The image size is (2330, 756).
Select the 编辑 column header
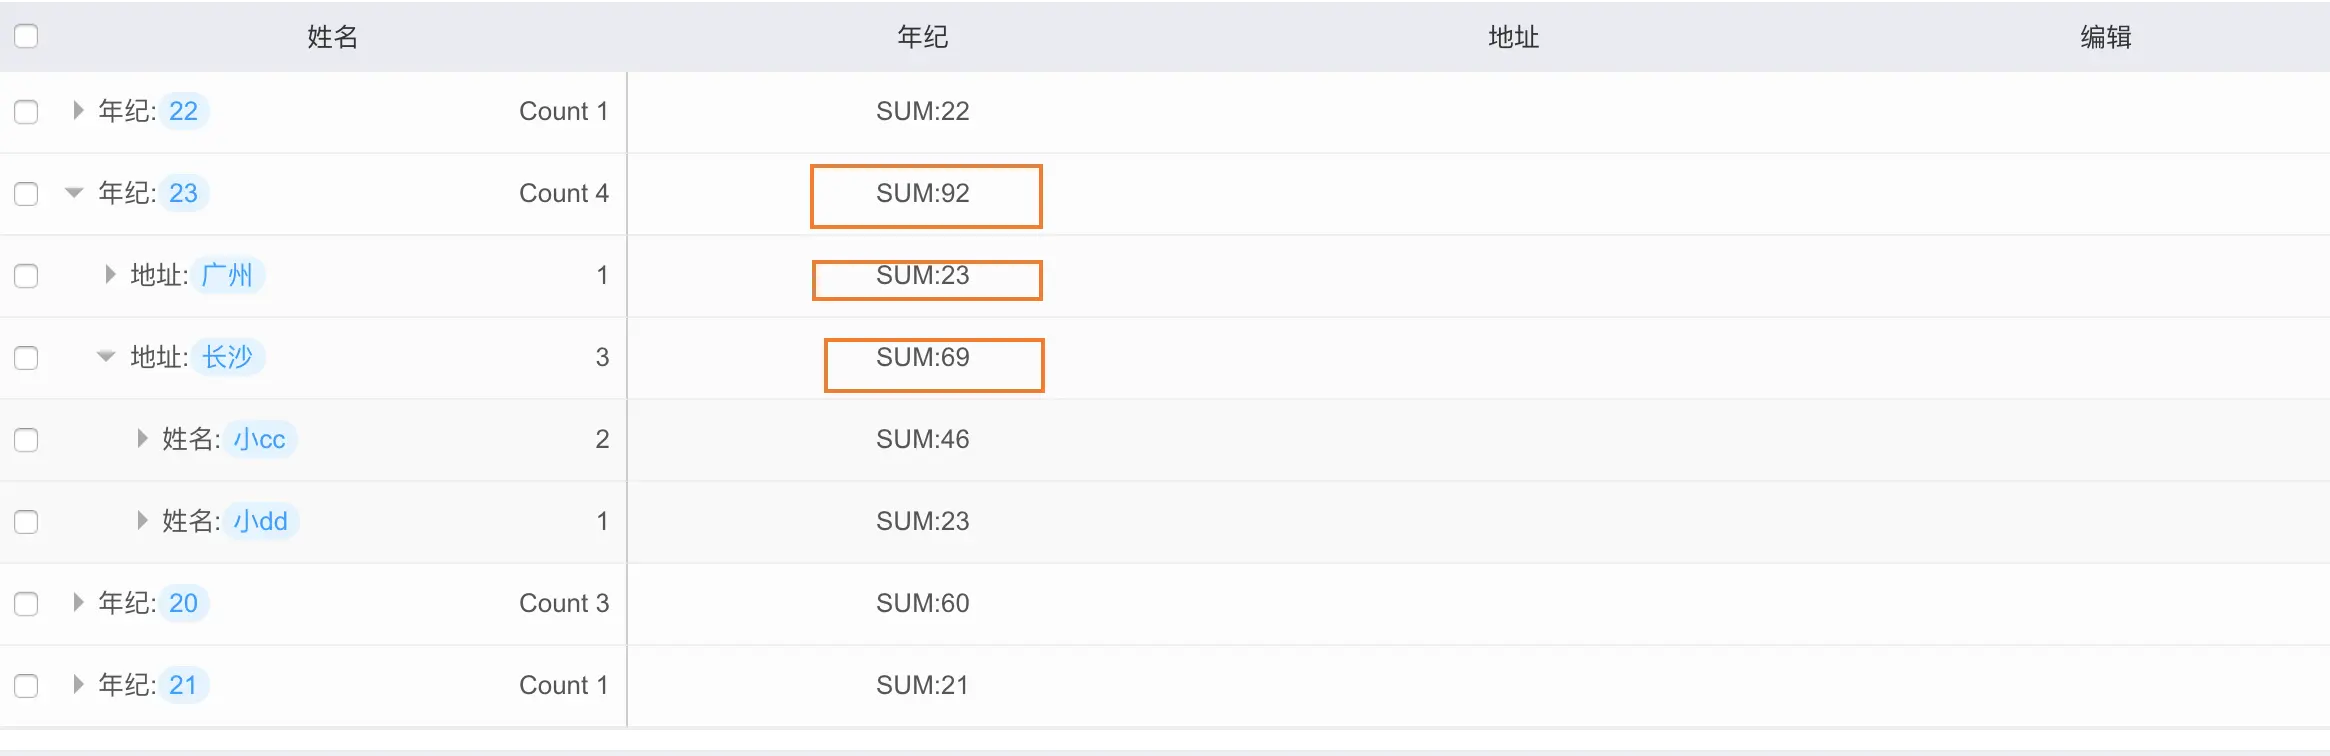(x=2105, y=37)
